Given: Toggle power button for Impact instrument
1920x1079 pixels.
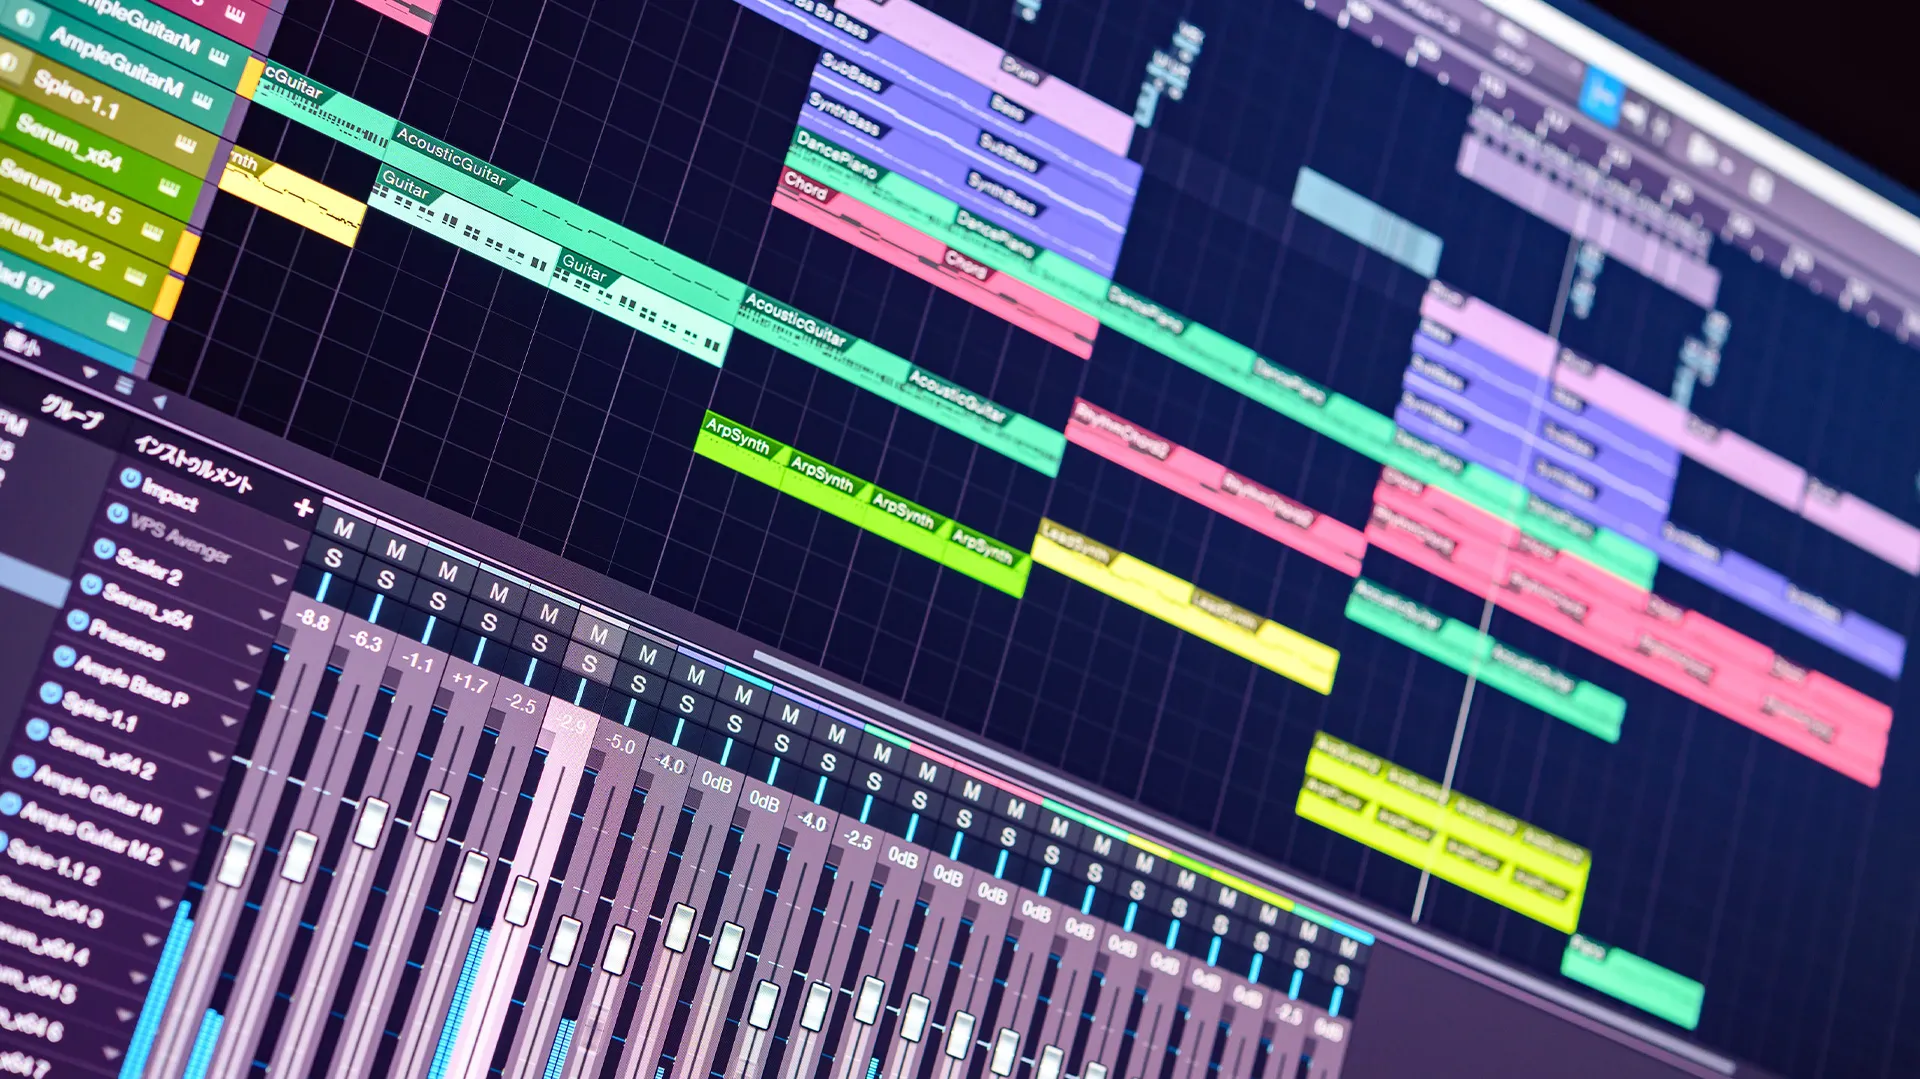Looking at the screenshot, I should (x=130, y=479).
